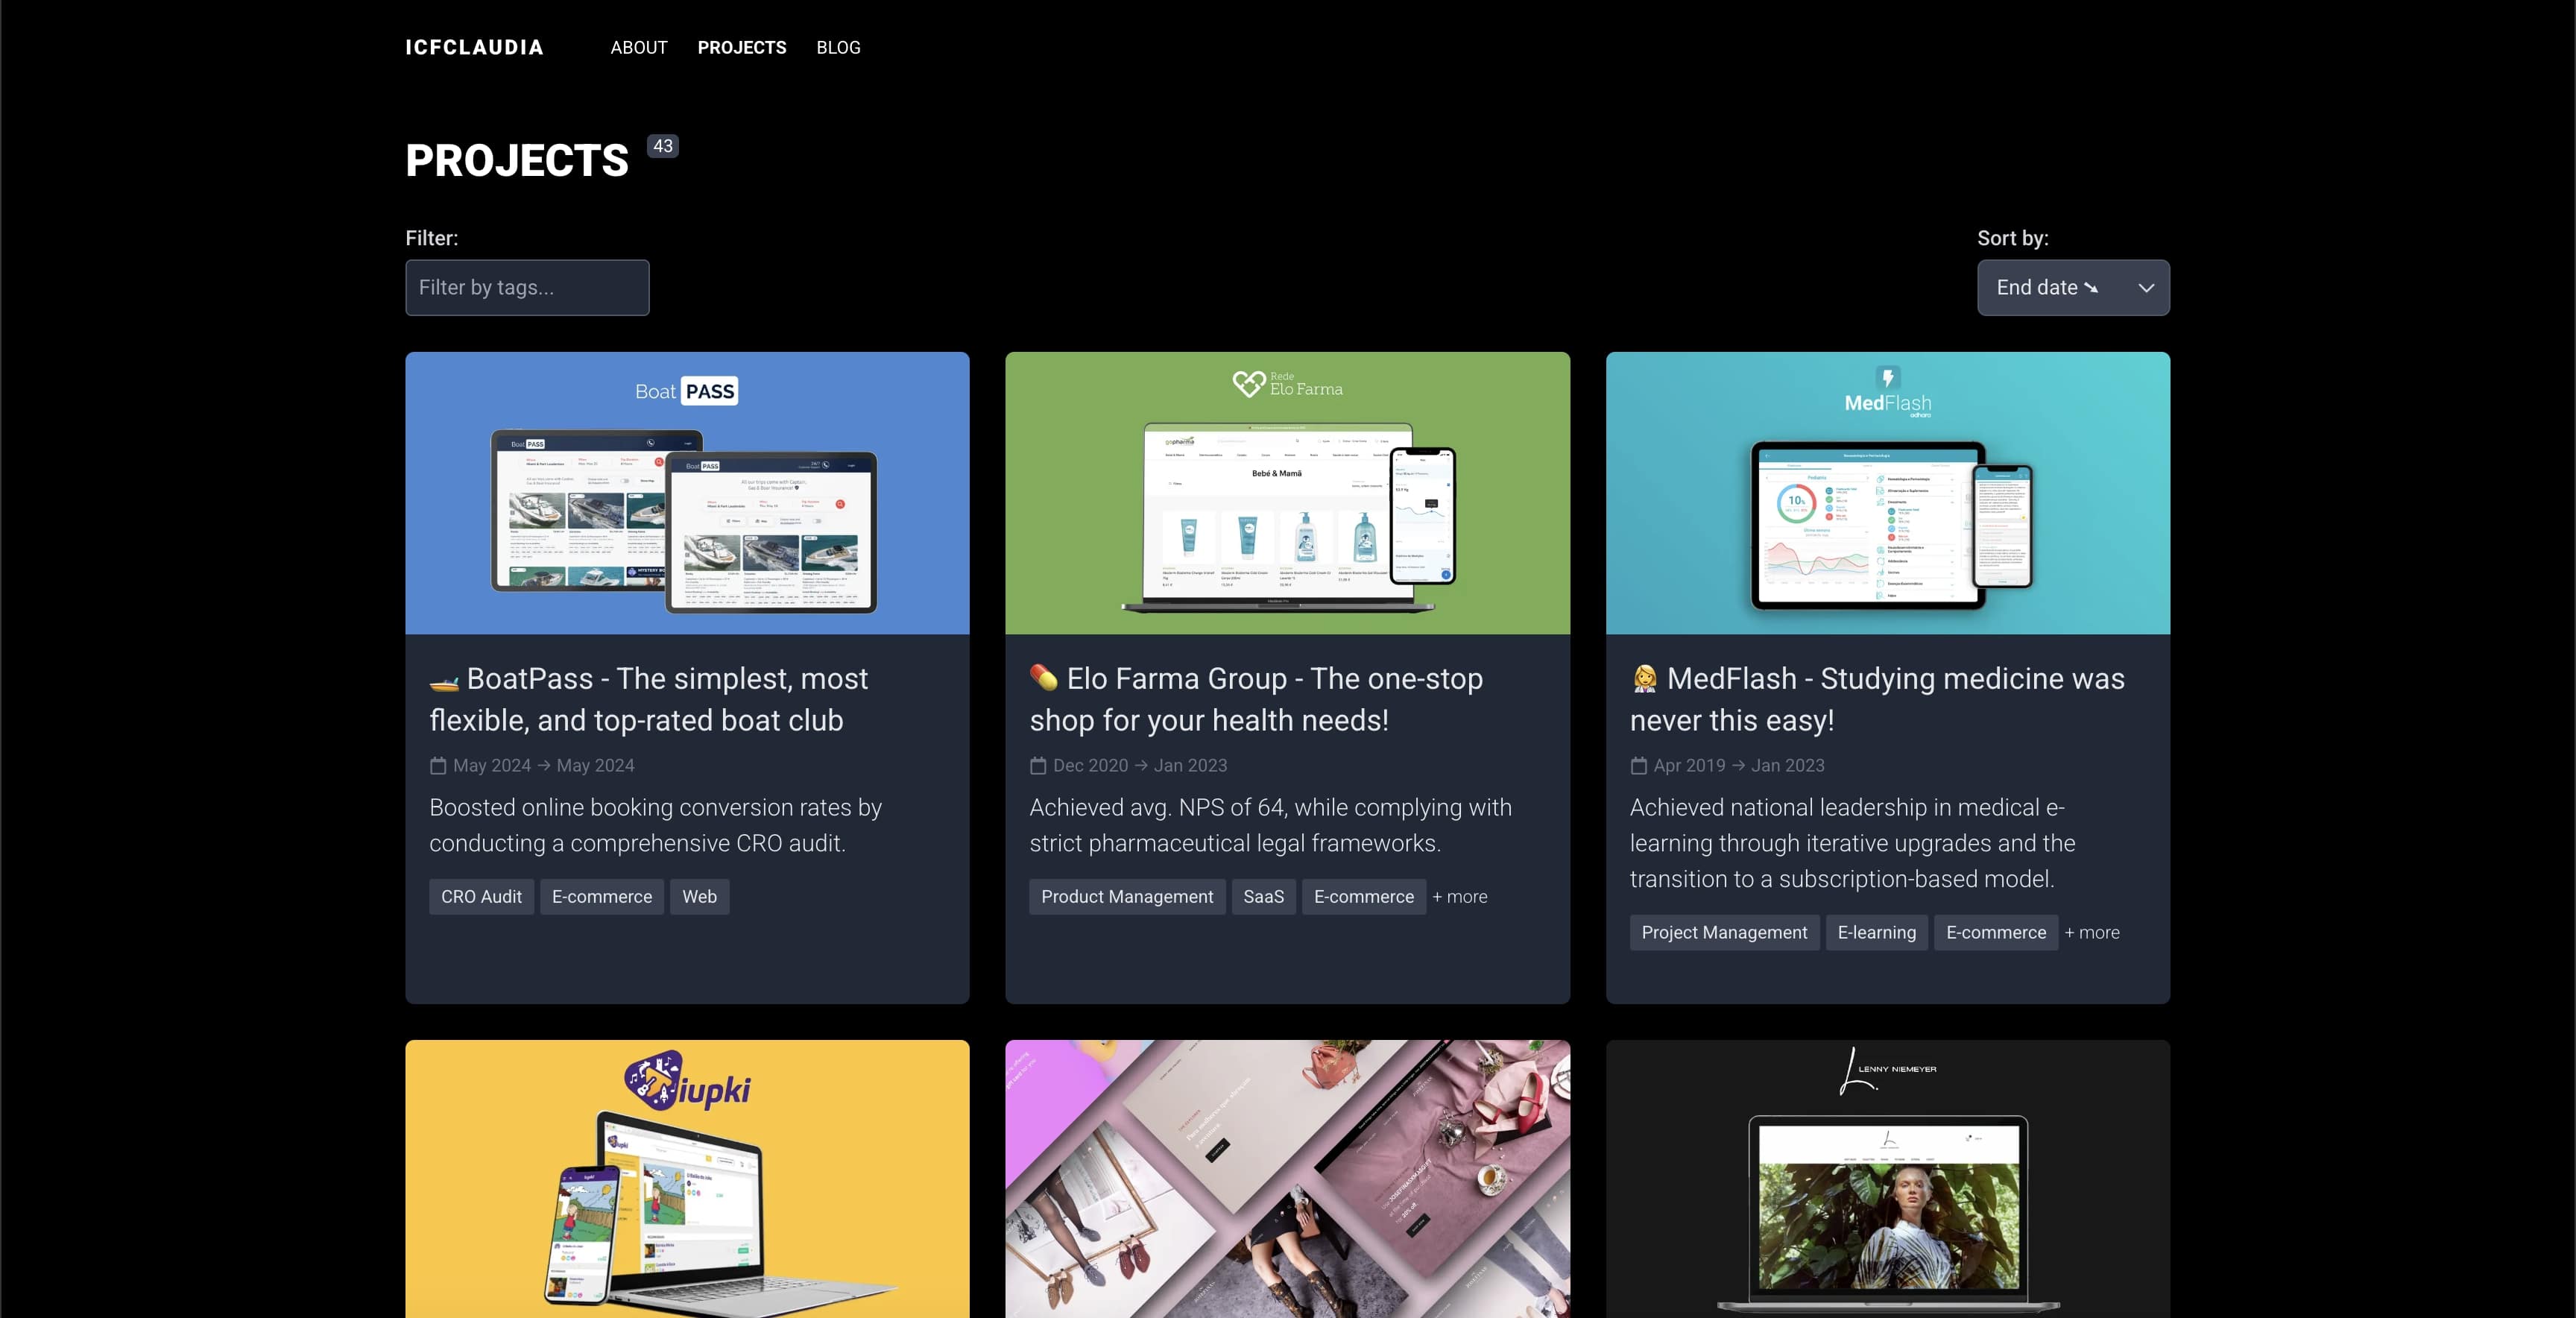Click the Elo Farma project thumbnail image
2576x1318 pixels.
click(x=1287, y=493)
